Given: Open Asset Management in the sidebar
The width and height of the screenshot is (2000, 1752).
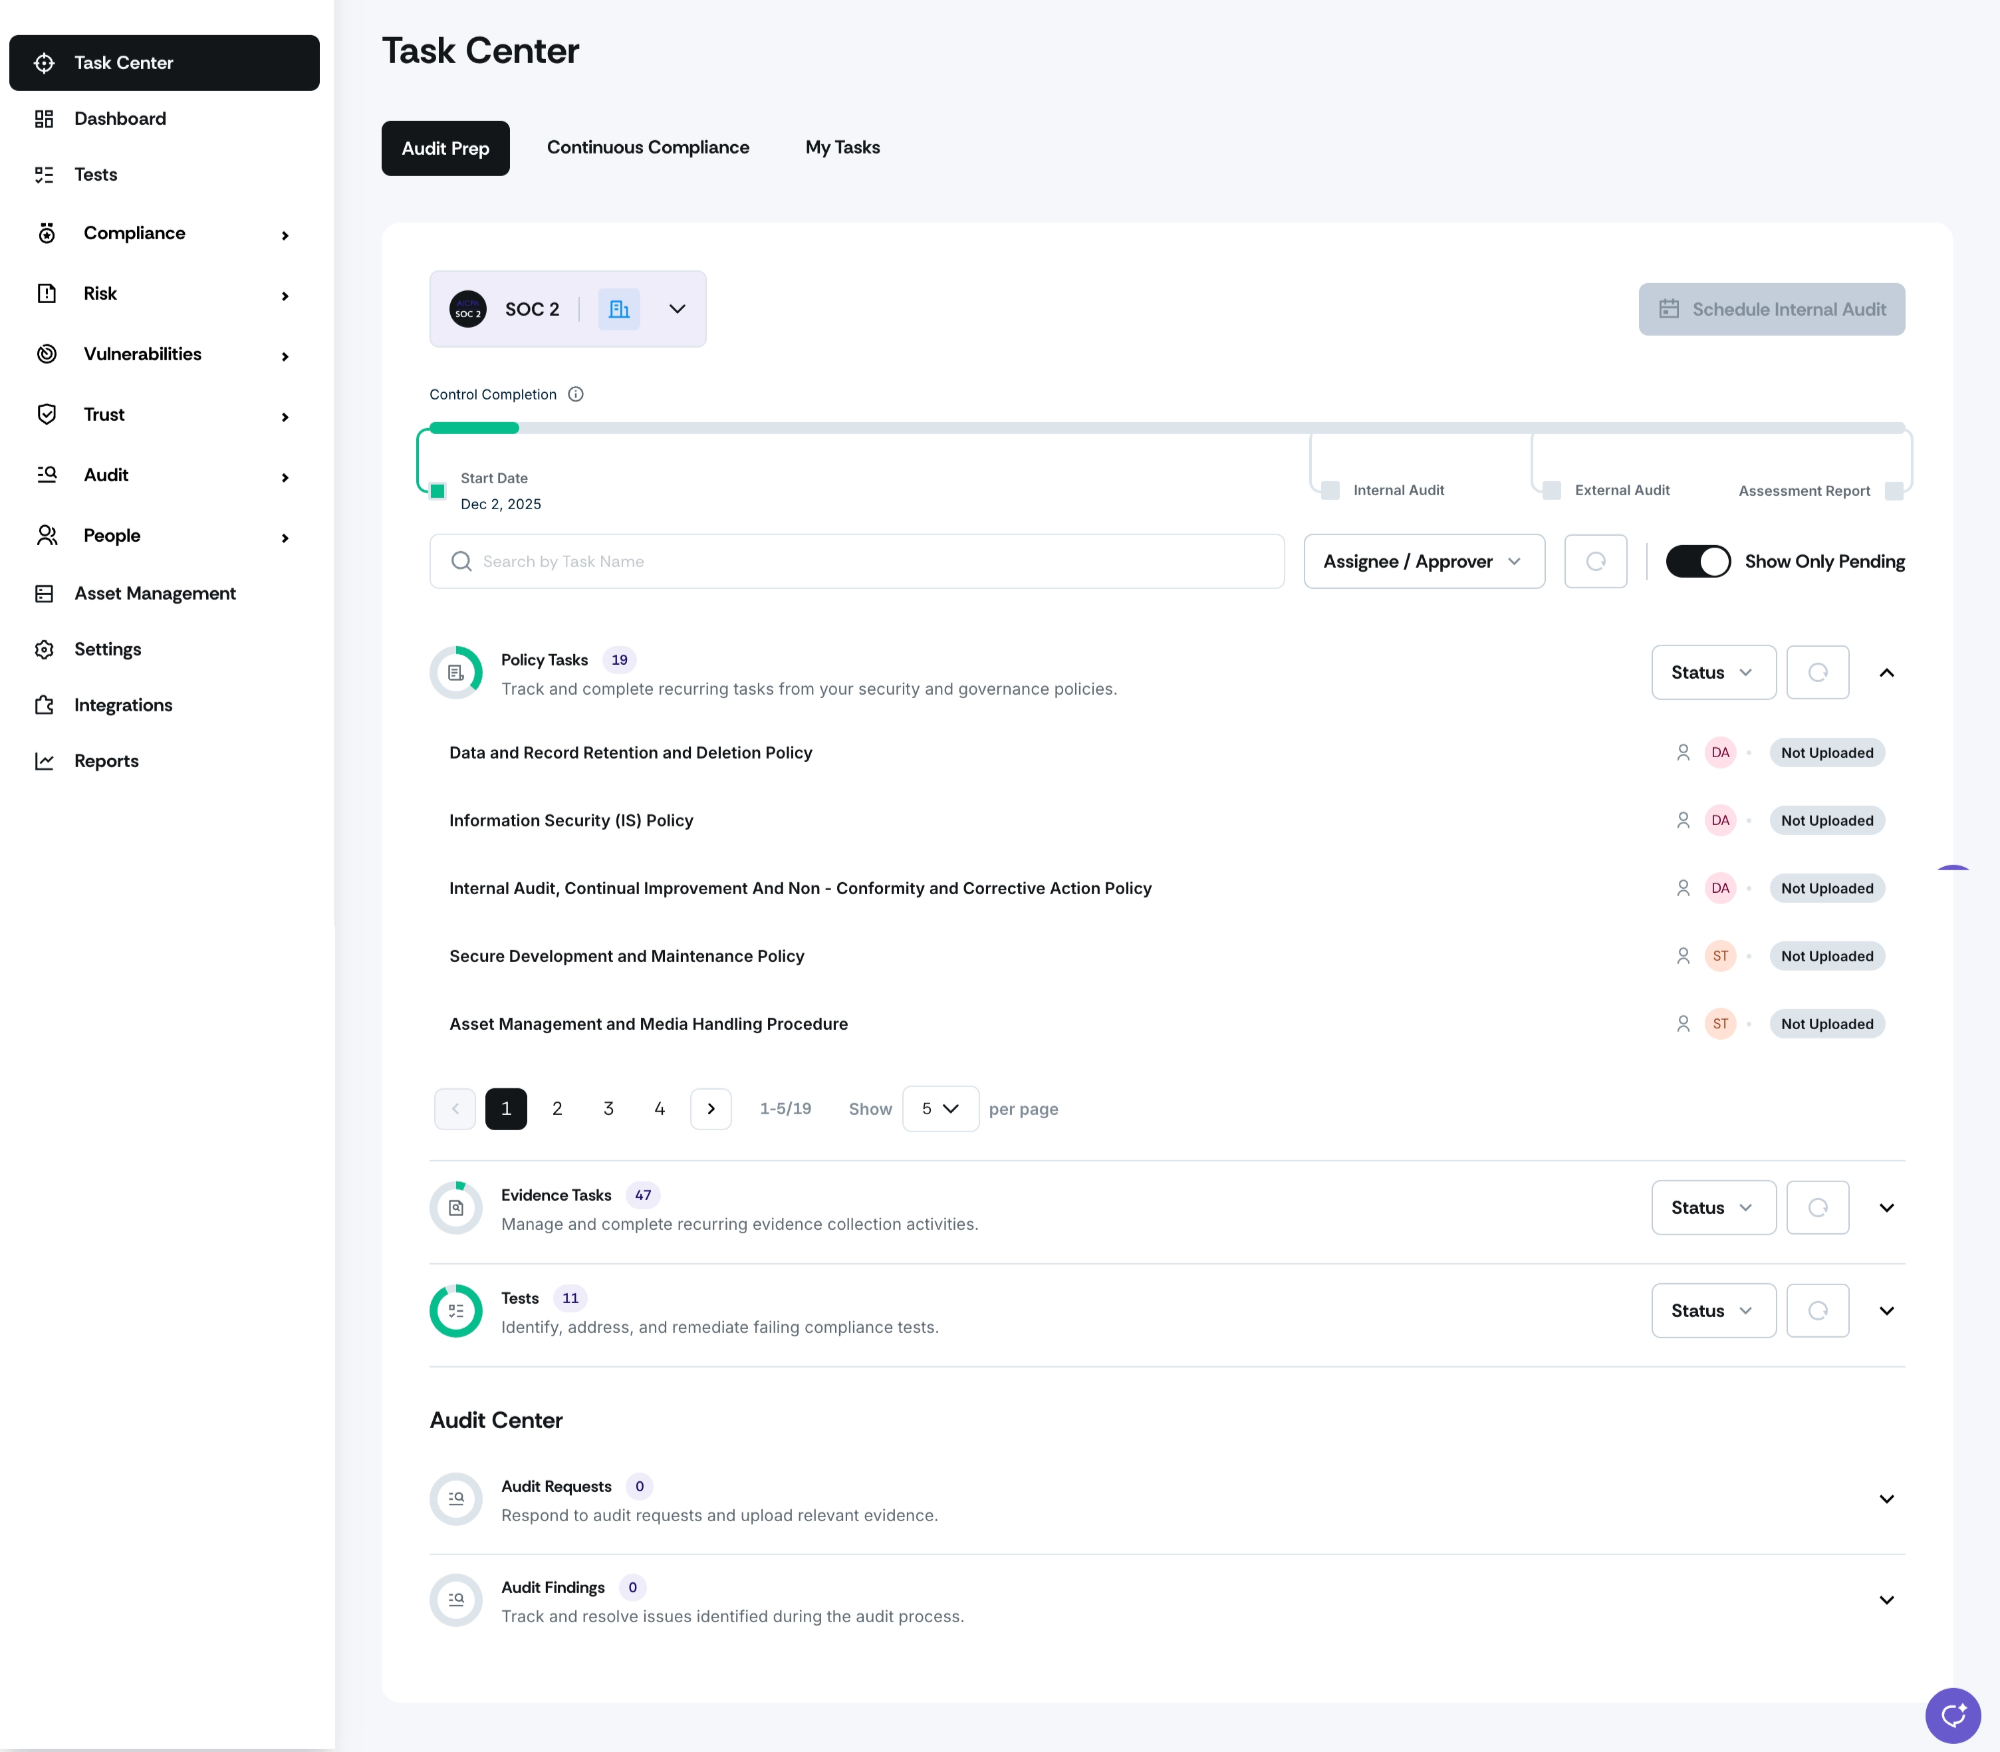Looking at the screenshot, I should [x=155, y=593].
